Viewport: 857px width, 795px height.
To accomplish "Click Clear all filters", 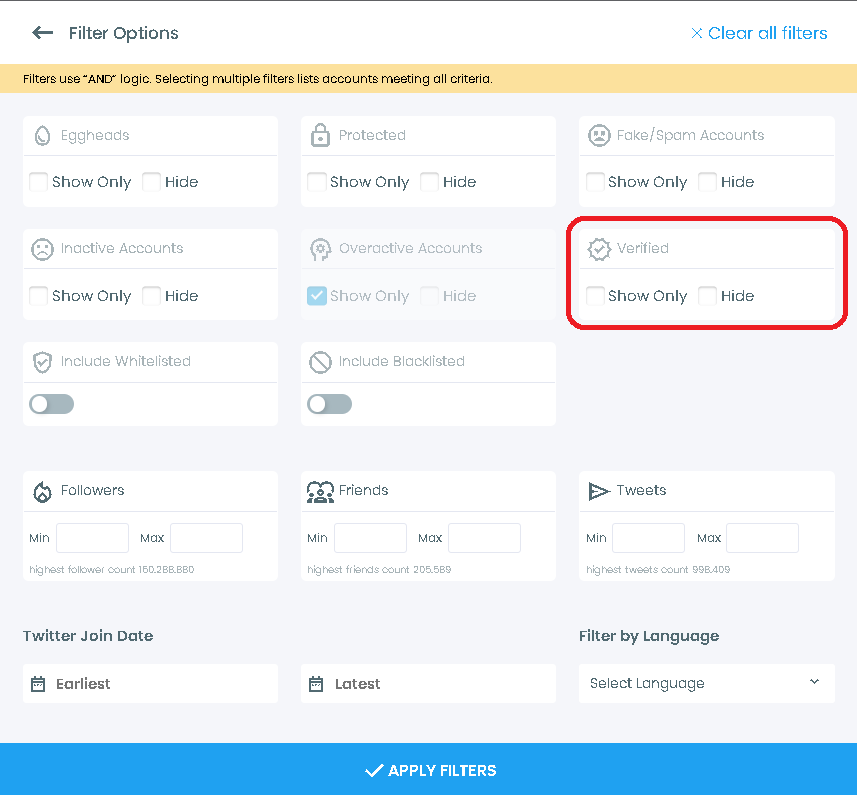I will click(x=760, y=33).
